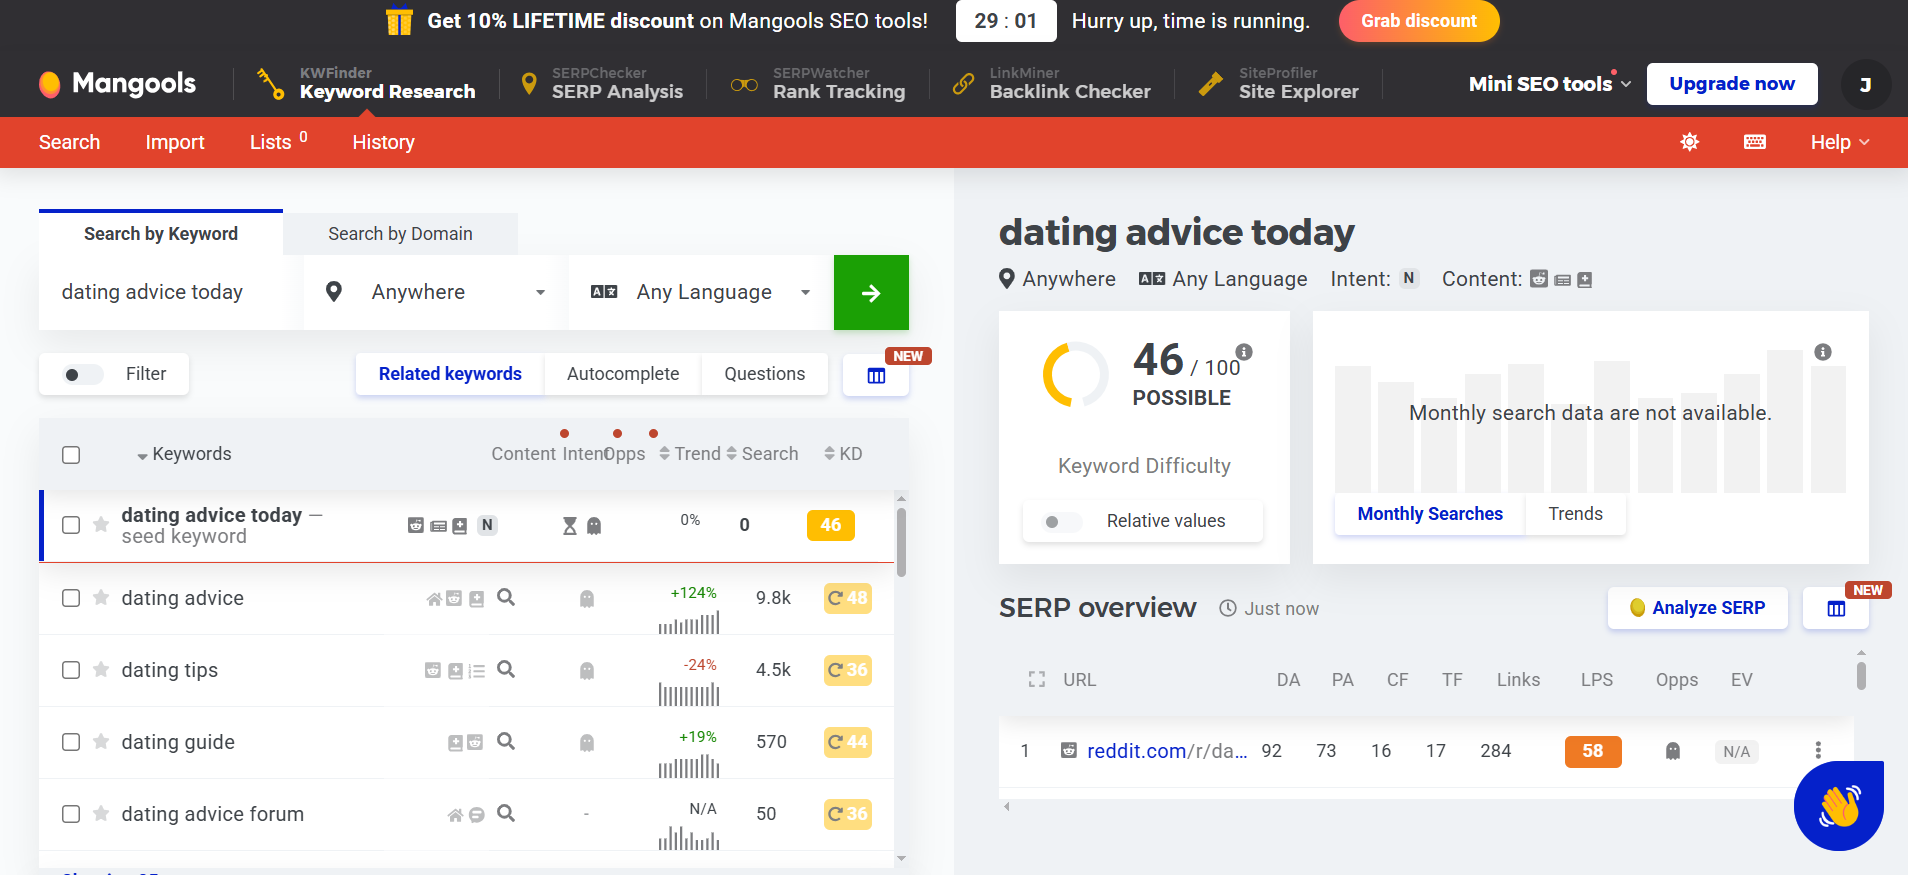Viewport: 1908px width, 875px height.
Task: Click magnifier icon in 'dating tips' row
Action: click(506, 669)
